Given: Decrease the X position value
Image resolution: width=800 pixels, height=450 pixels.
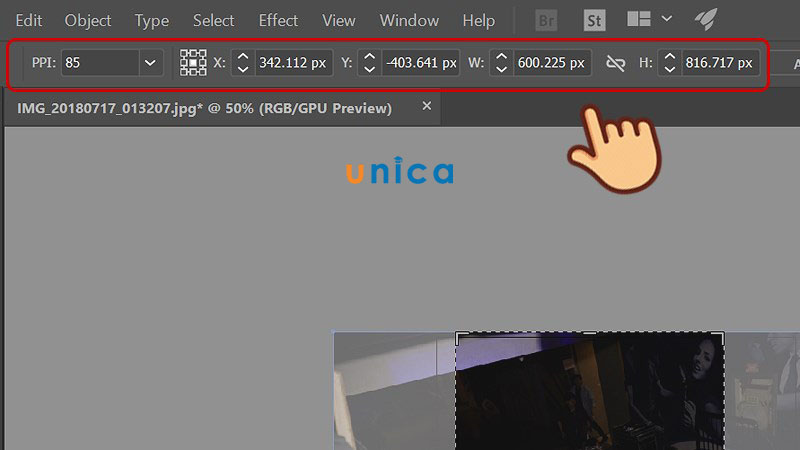Looking at the screenshot, I should [x=243, y=69].
